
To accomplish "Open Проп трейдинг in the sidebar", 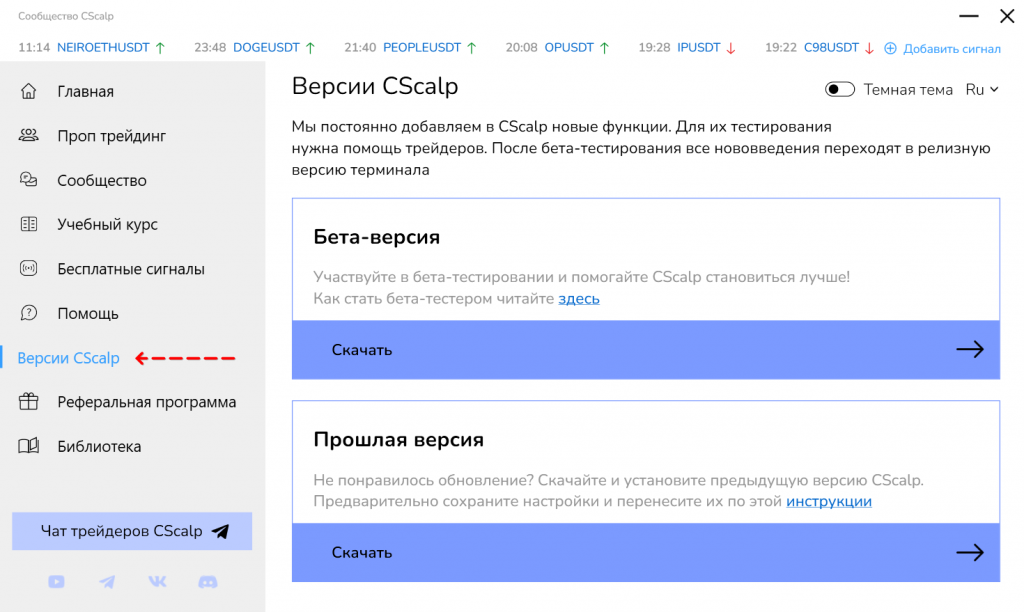I will click(111, 136).
